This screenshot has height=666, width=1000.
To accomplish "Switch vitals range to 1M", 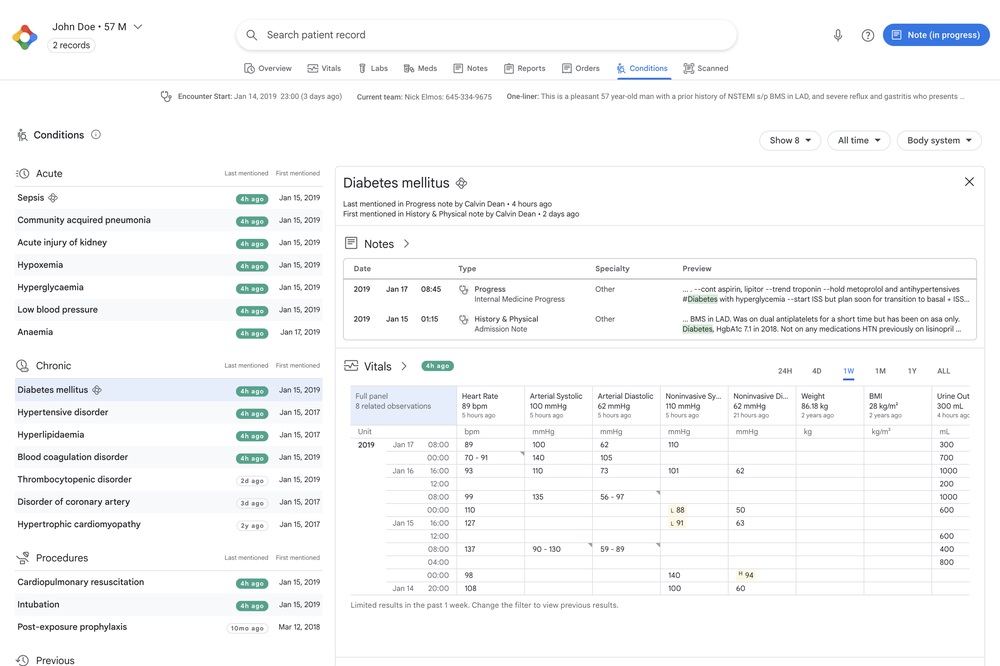I will click(880, 371).
